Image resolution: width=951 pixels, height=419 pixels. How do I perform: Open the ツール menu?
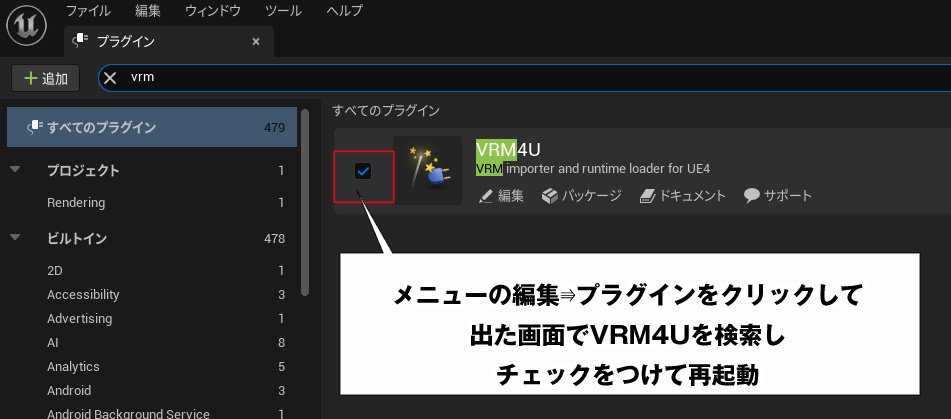tap(283, 11)
